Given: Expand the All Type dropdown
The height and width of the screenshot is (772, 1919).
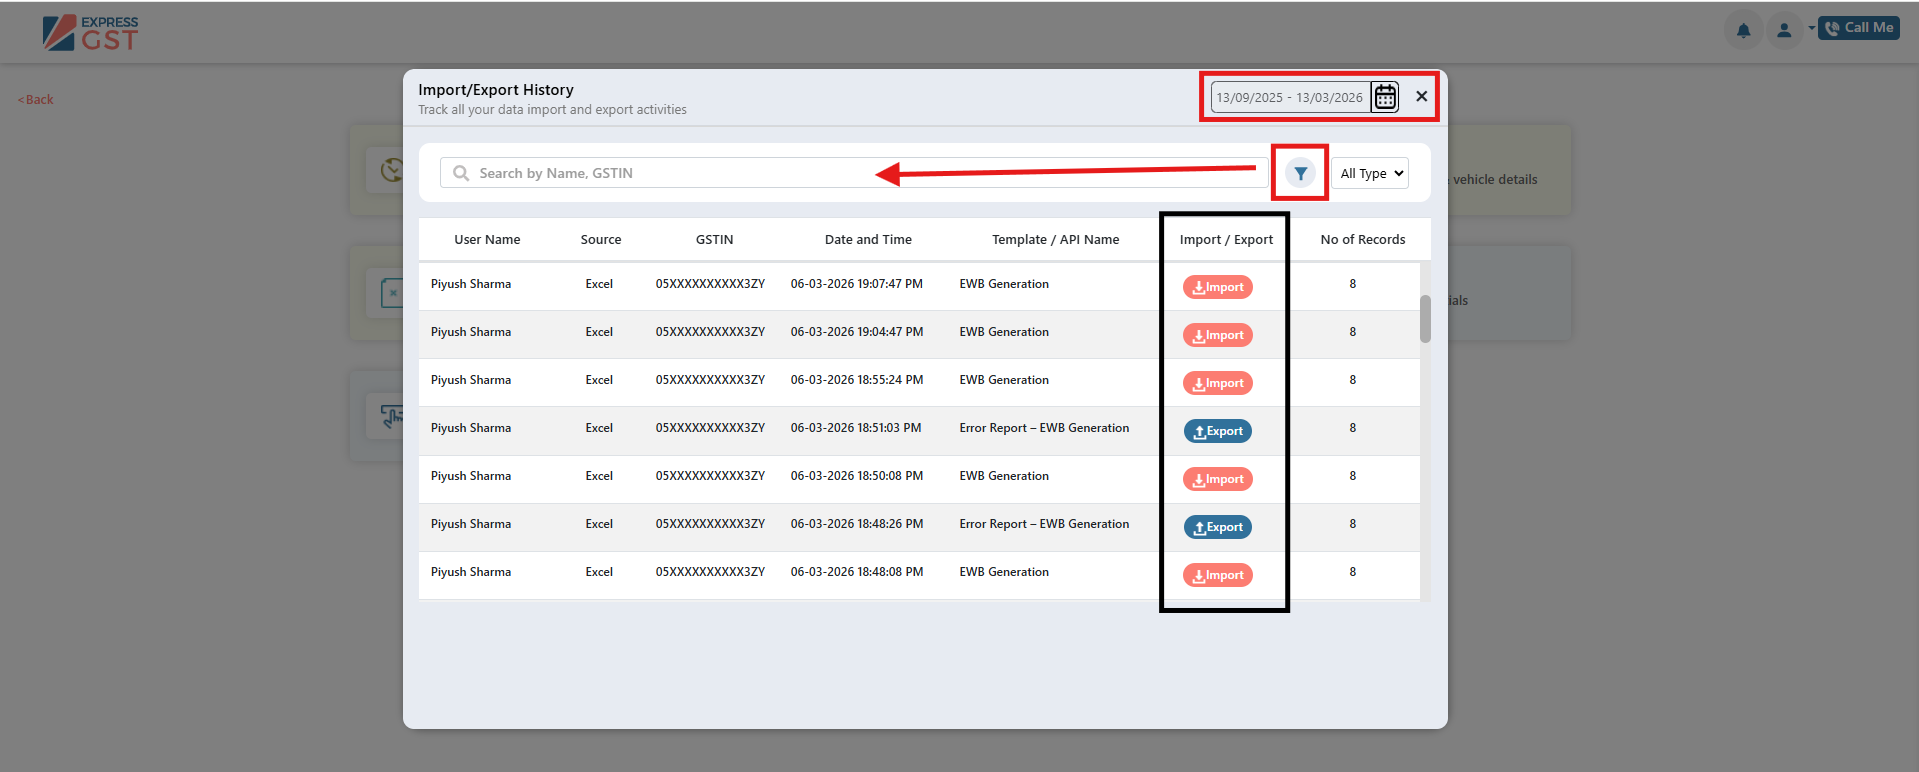Looking at the screenshot, I should [x=1370, y=173].
